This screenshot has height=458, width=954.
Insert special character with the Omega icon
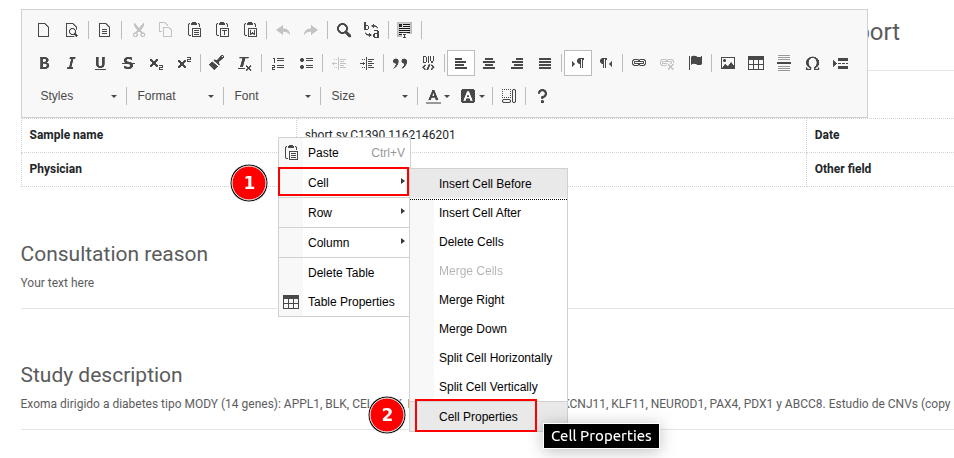coord(812,63)
